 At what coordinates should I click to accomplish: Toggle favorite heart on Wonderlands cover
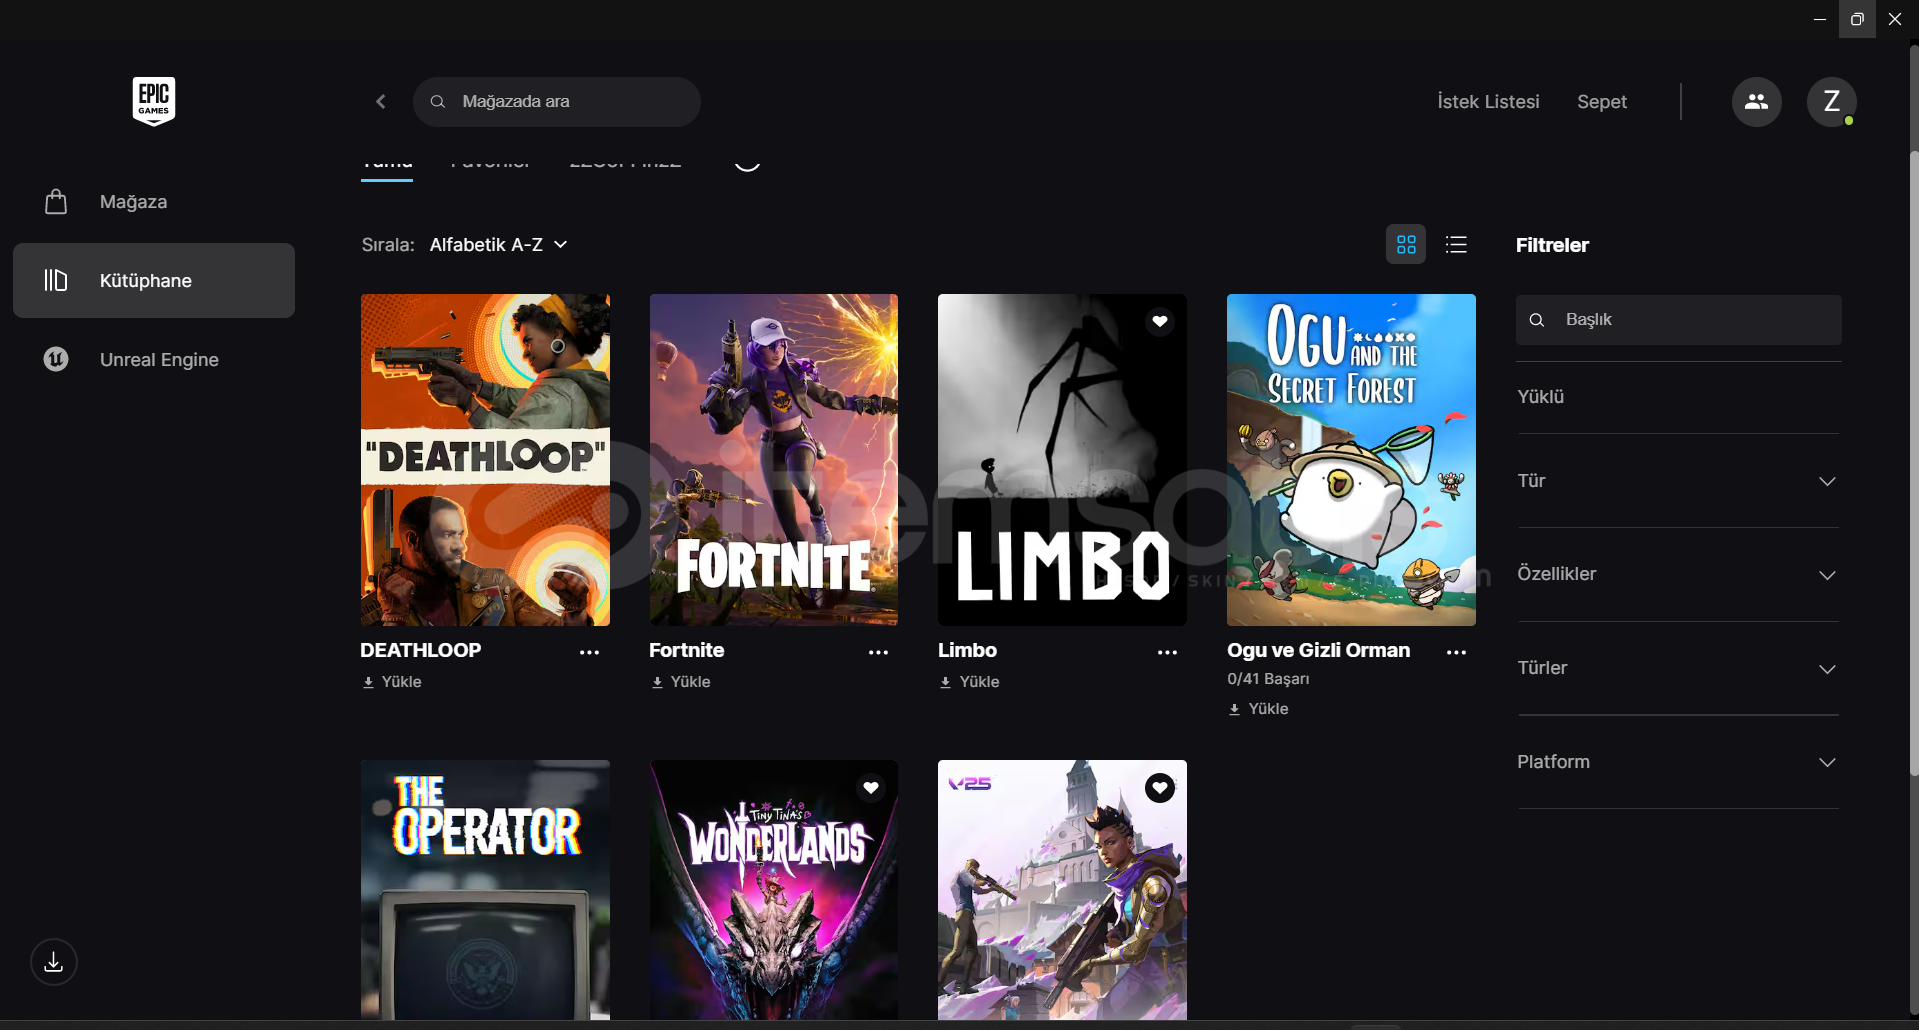871,788
